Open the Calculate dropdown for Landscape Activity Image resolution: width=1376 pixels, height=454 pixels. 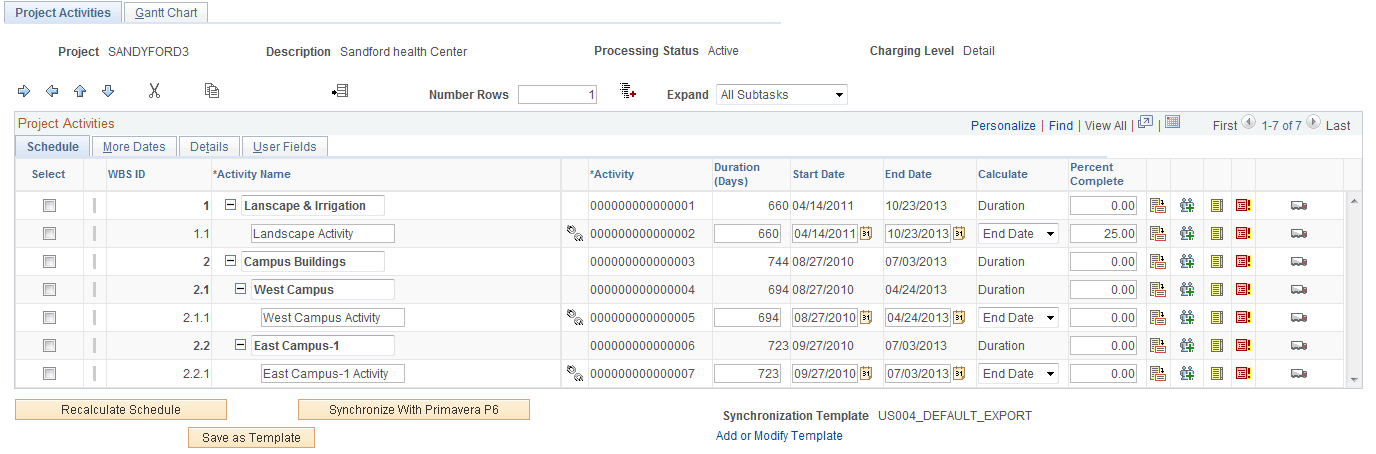[1018, 233]
